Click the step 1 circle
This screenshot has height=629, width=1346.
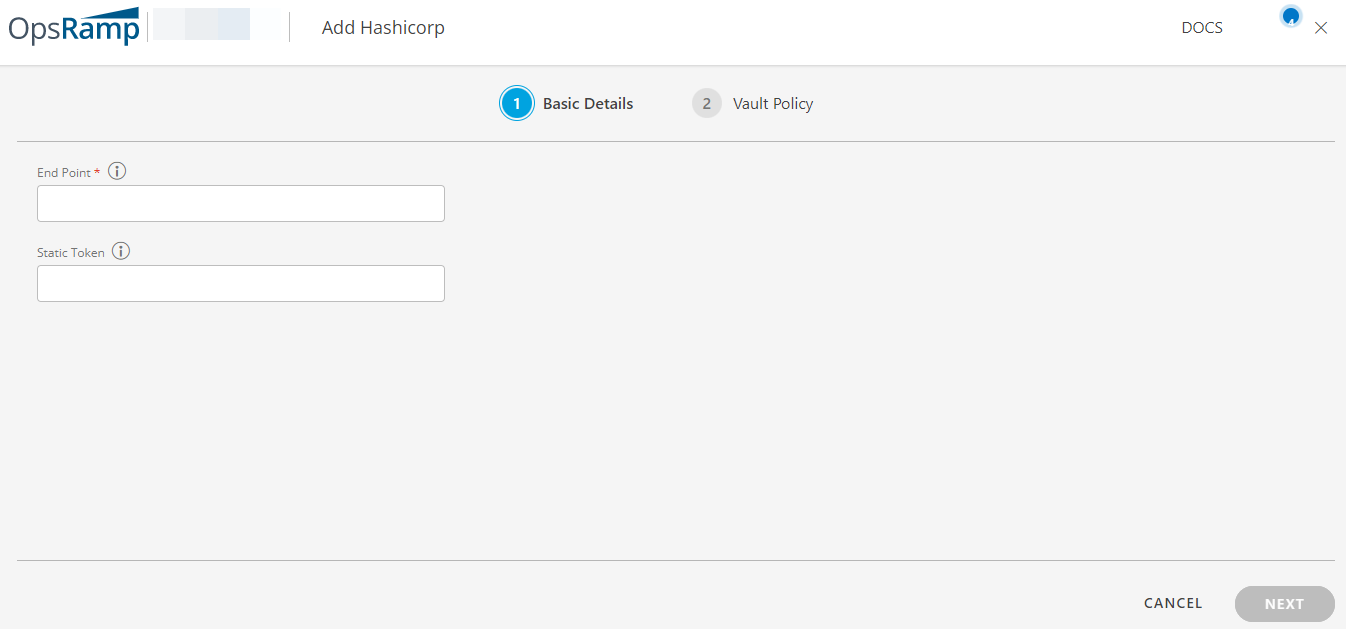517,103
